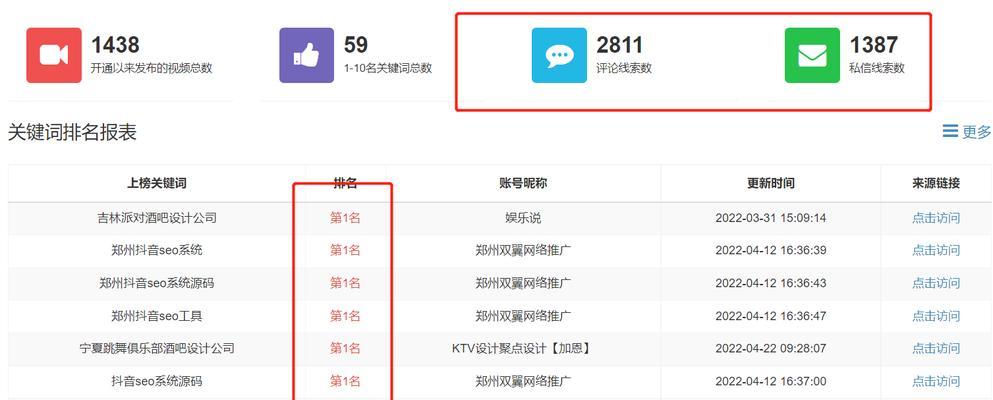993x400 pixels.
Task: Open source link for 宁夏跳舞俱乐部酒吧设计公司
Action: tap(936, 348)
